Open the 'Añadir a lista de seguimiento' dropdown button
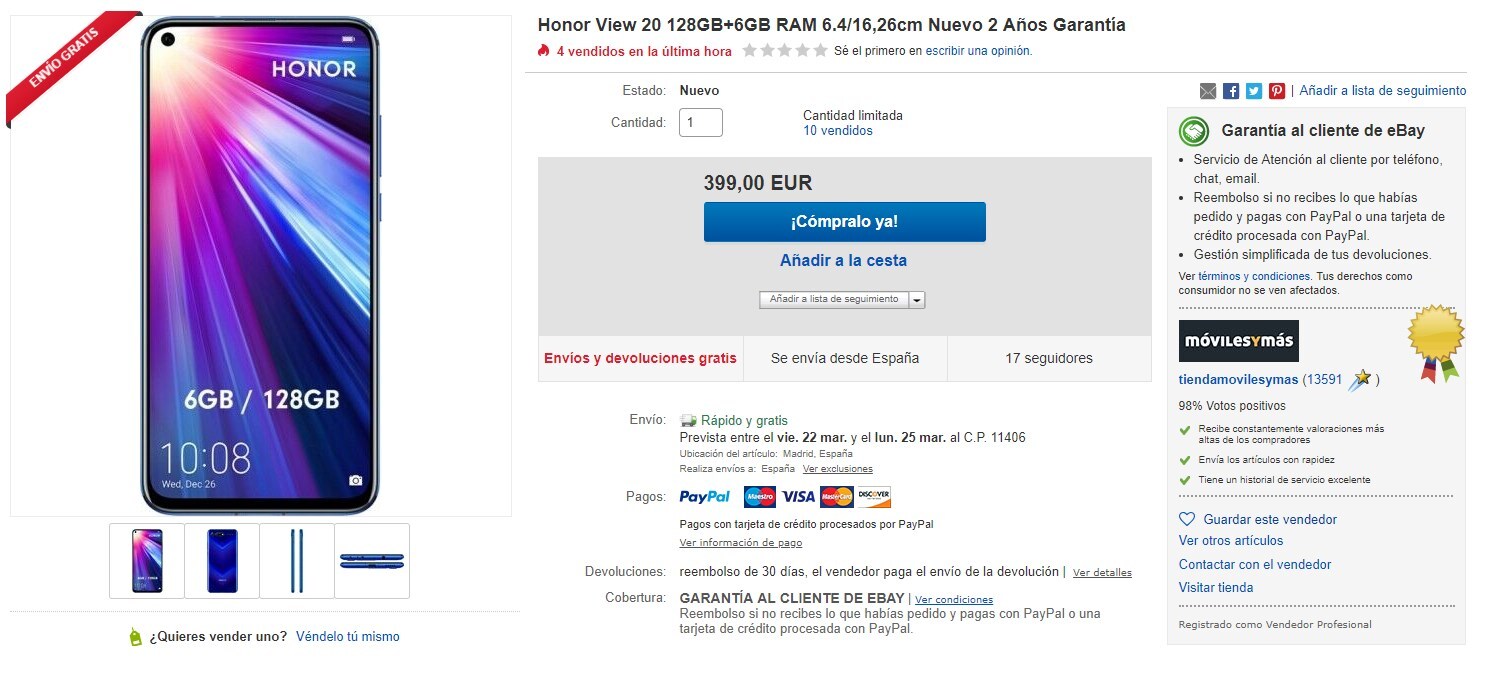This screenshot has height=676, width=1493. click(x=834, y=299)
